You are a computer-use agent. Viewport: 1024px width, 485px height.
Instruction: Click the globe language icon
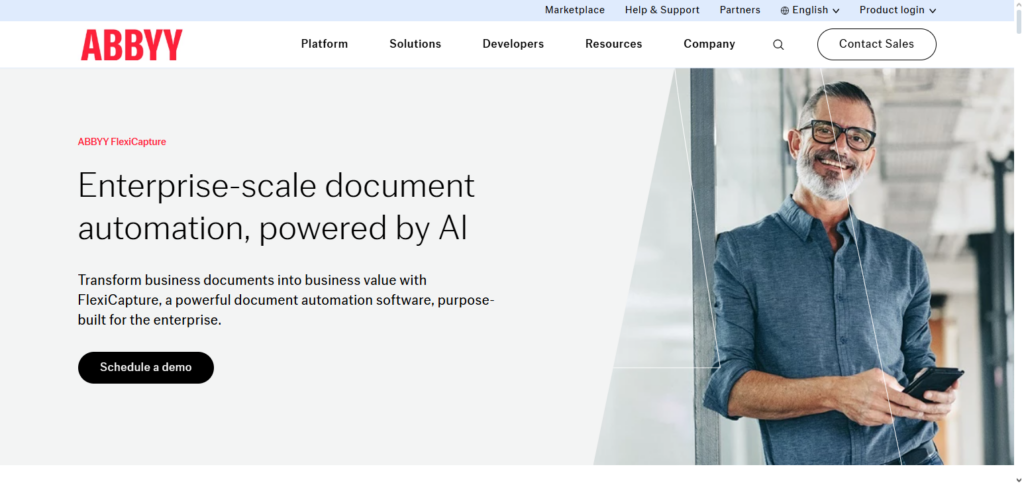785,10
